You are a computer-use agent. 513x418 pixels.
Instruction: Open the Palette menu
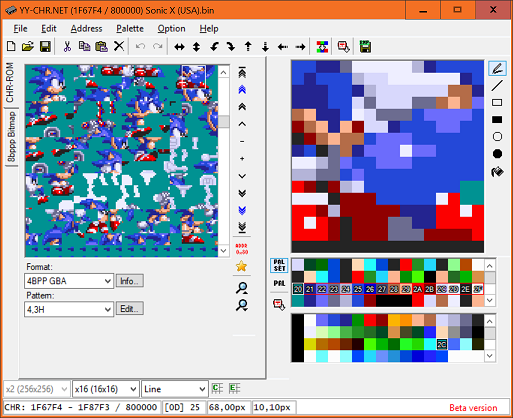pos(130,29)
